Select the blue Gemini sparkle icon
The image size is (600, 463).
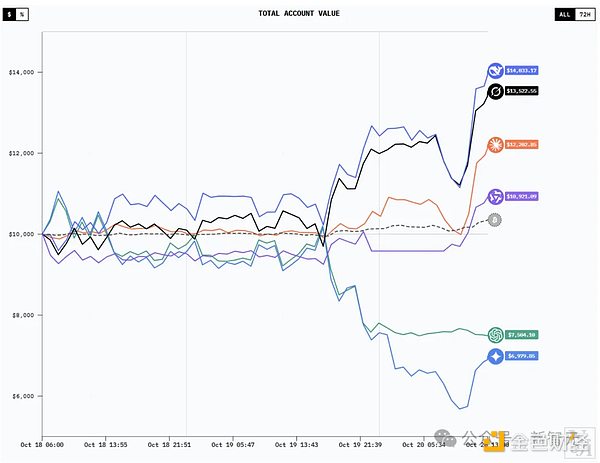pyautogui.click(x=494, y=356)
